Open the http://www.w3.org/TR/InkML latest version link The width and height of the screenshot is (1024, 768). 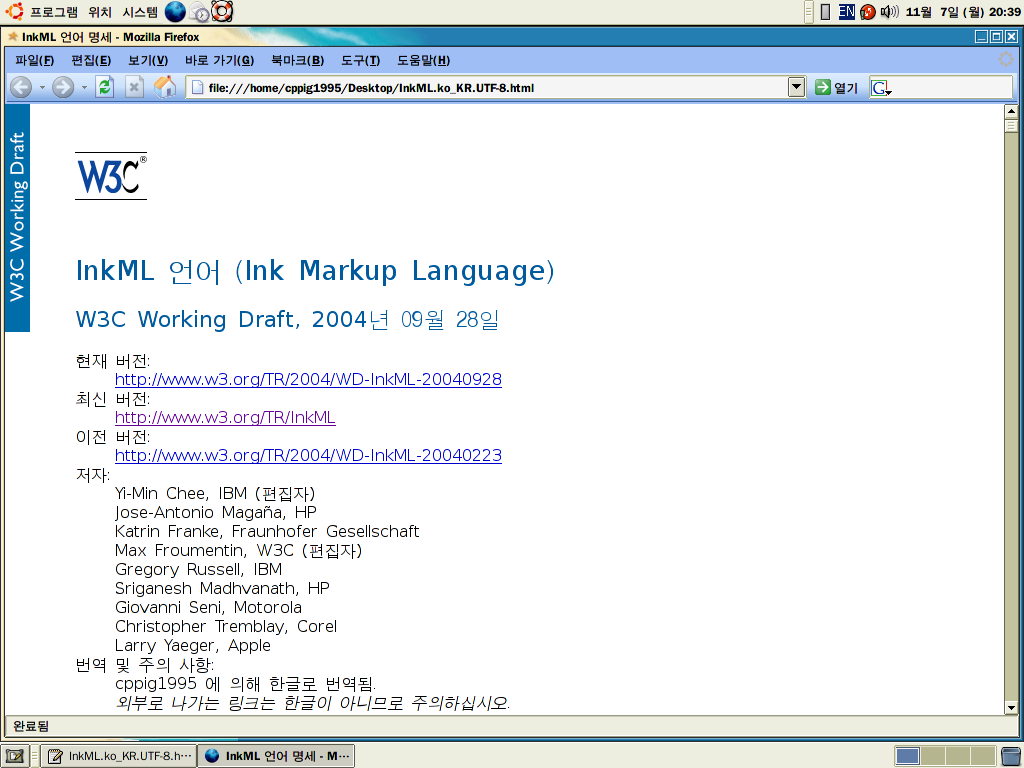click(225, 417)
